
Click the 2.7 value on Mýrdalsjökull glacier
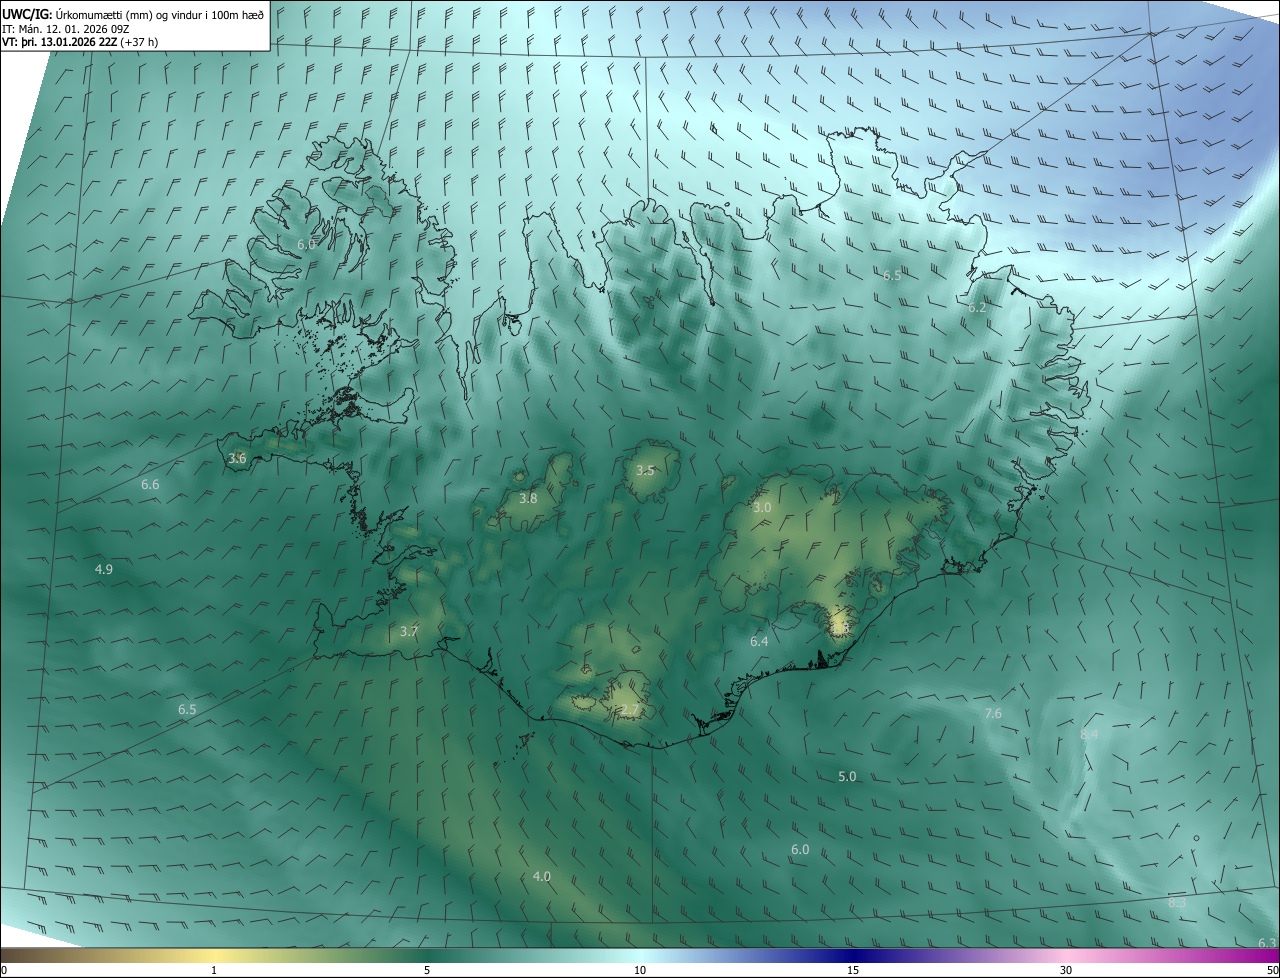click(629, 710)
